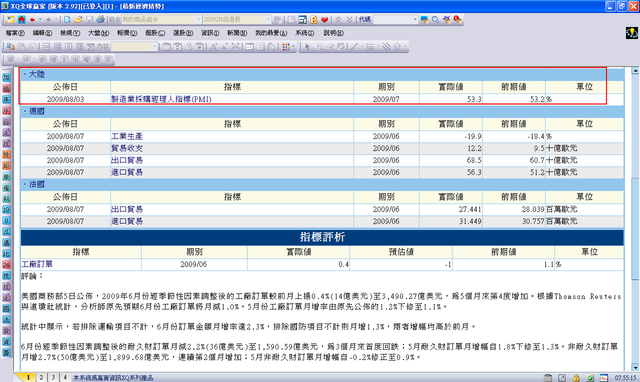640x382 pixels.
Task: Open the 檔案(F) menu
Action: [x=15, y=33]
